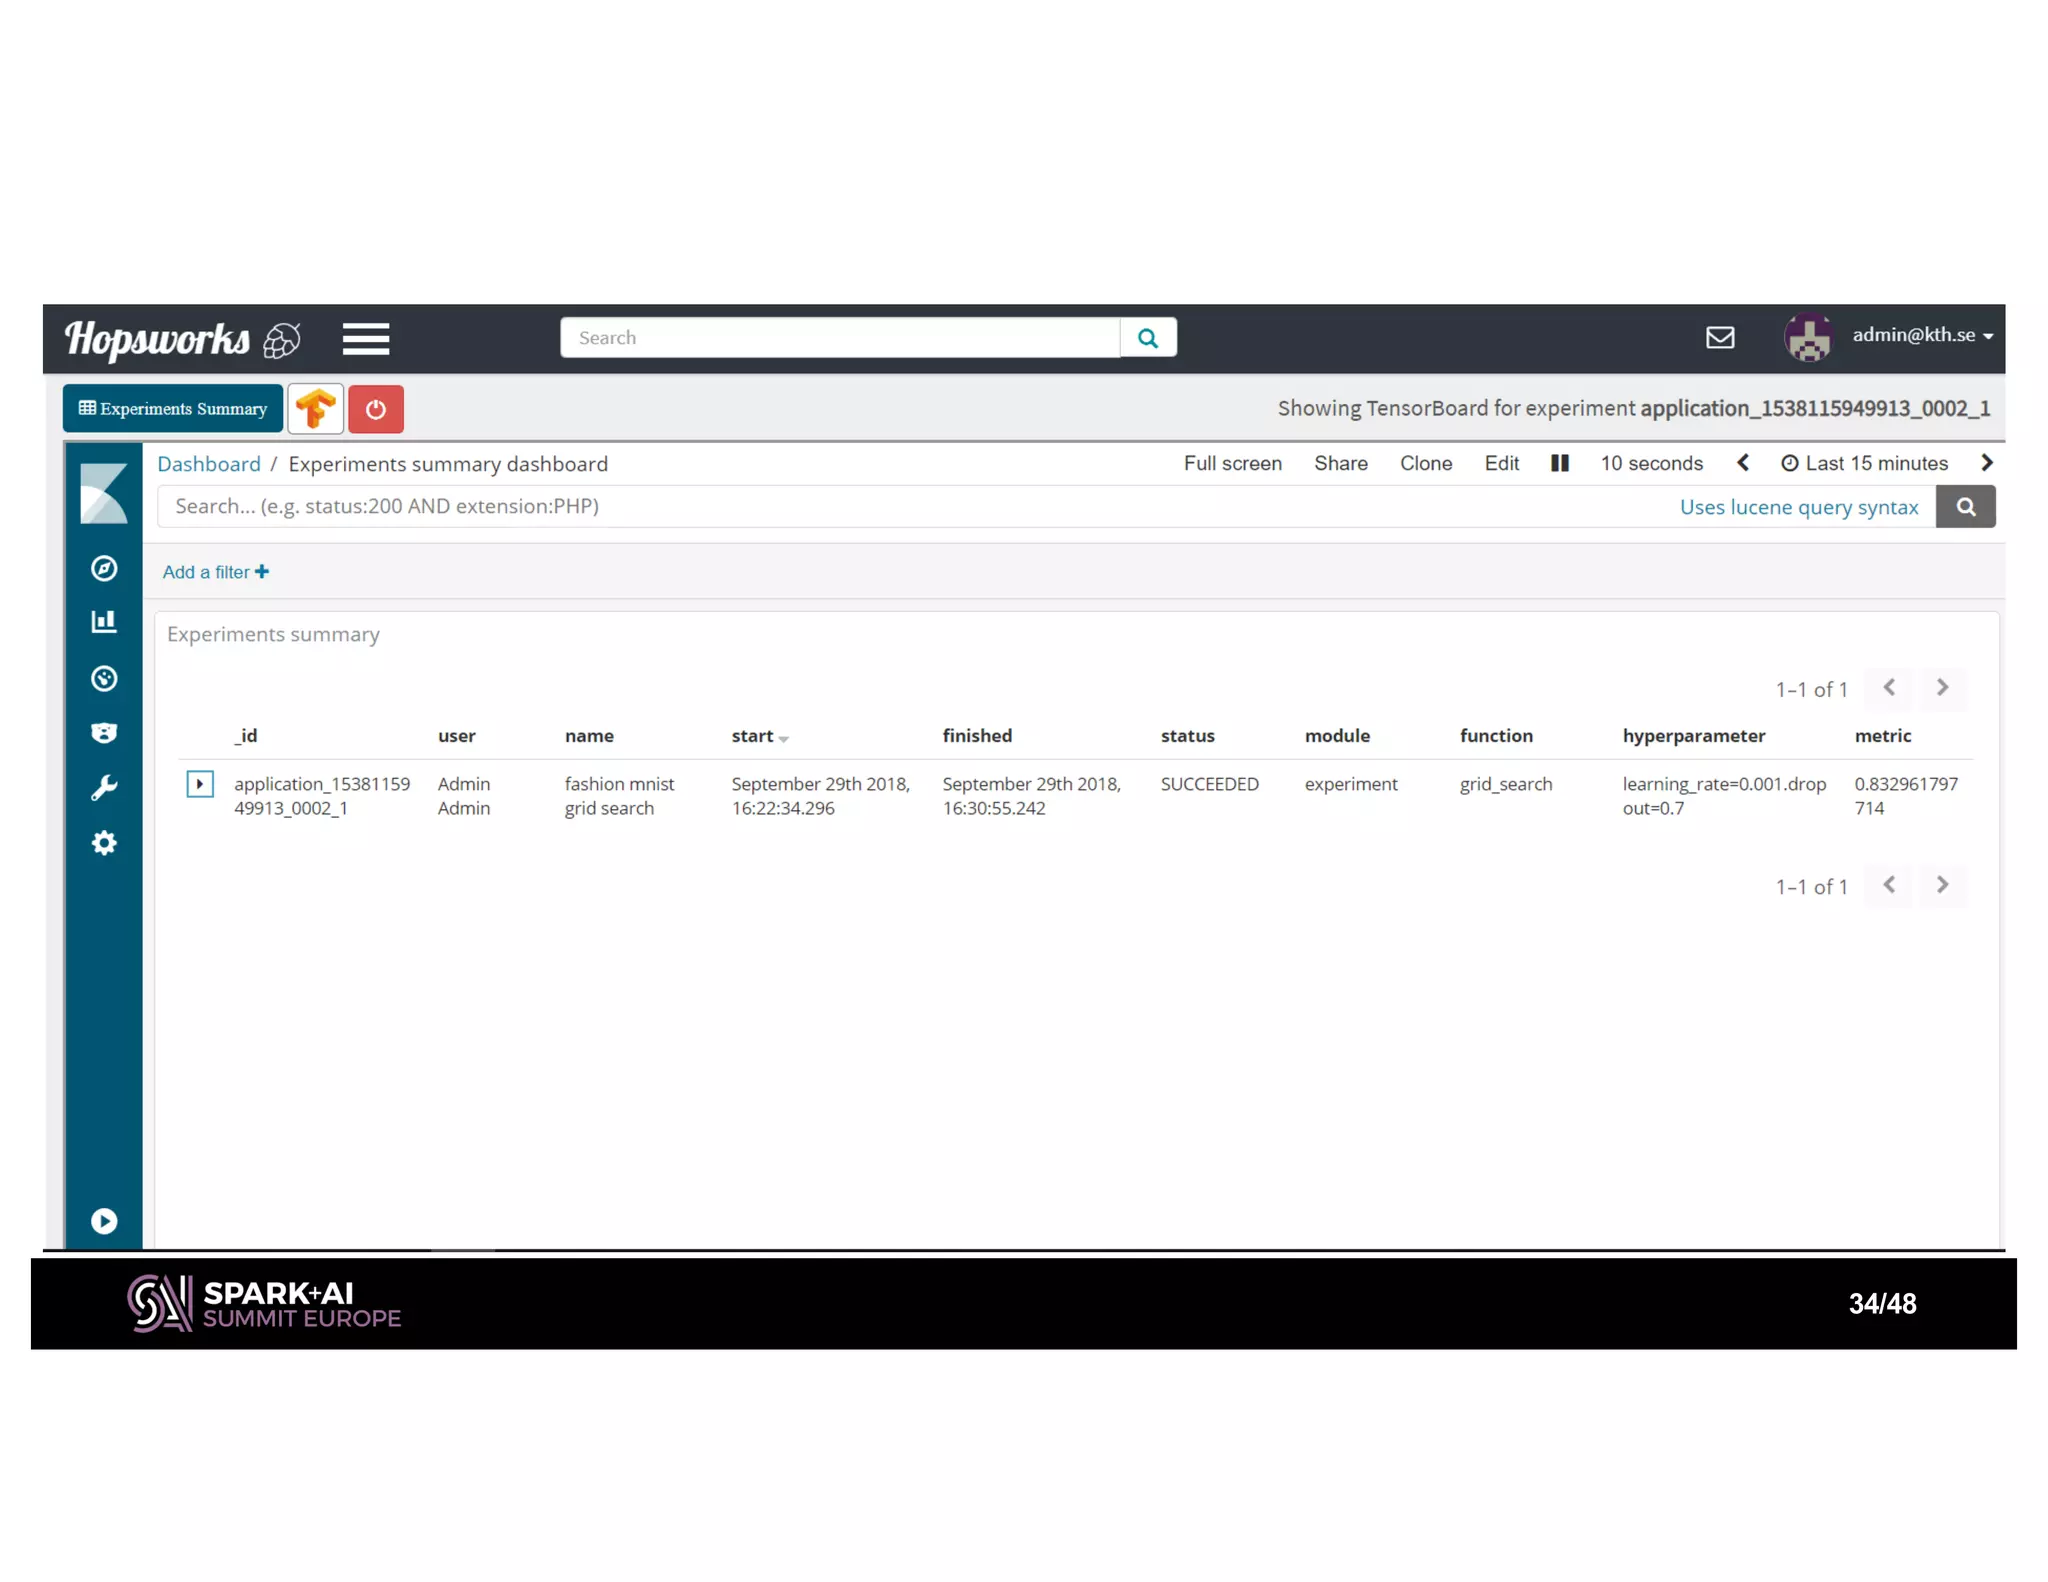Click the lucene query search input field

(900, 506)
